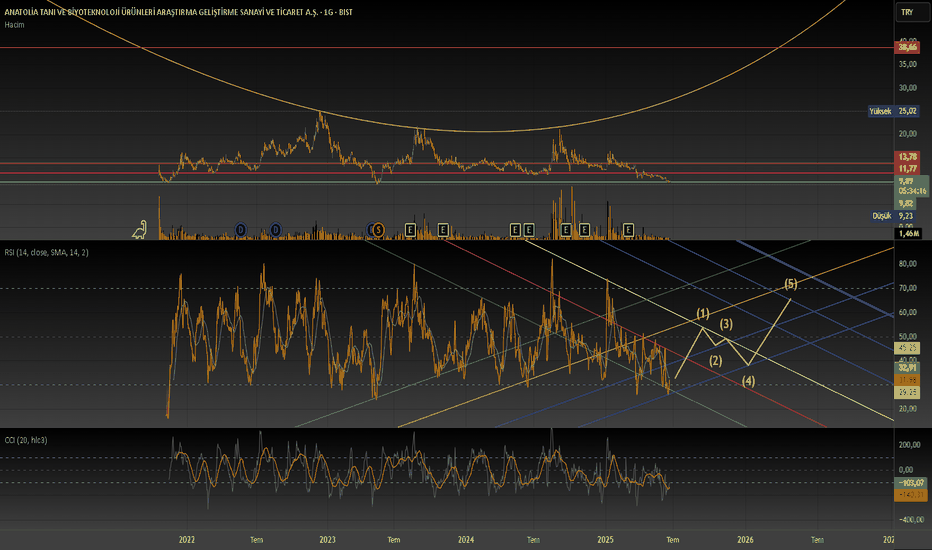
Task: Select the (2) Elliott wave label
Action: tap(715, 361)
